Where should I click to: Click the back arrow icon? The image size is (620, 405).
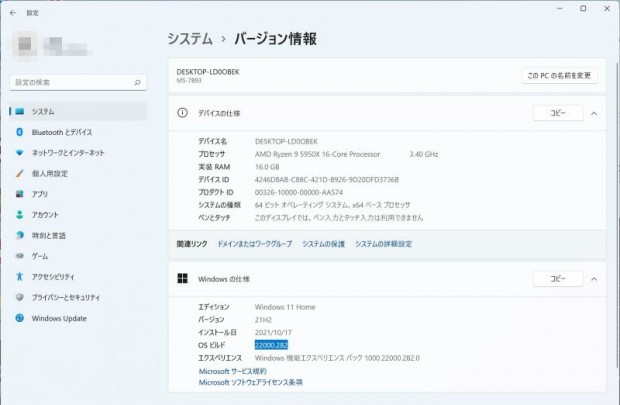13,13
